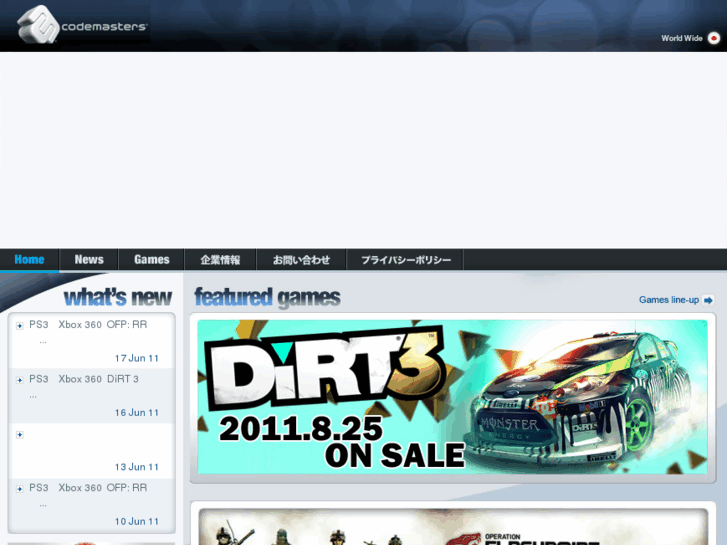
Task: Open the World Wide region selector
Action: [x=682, y=38]
